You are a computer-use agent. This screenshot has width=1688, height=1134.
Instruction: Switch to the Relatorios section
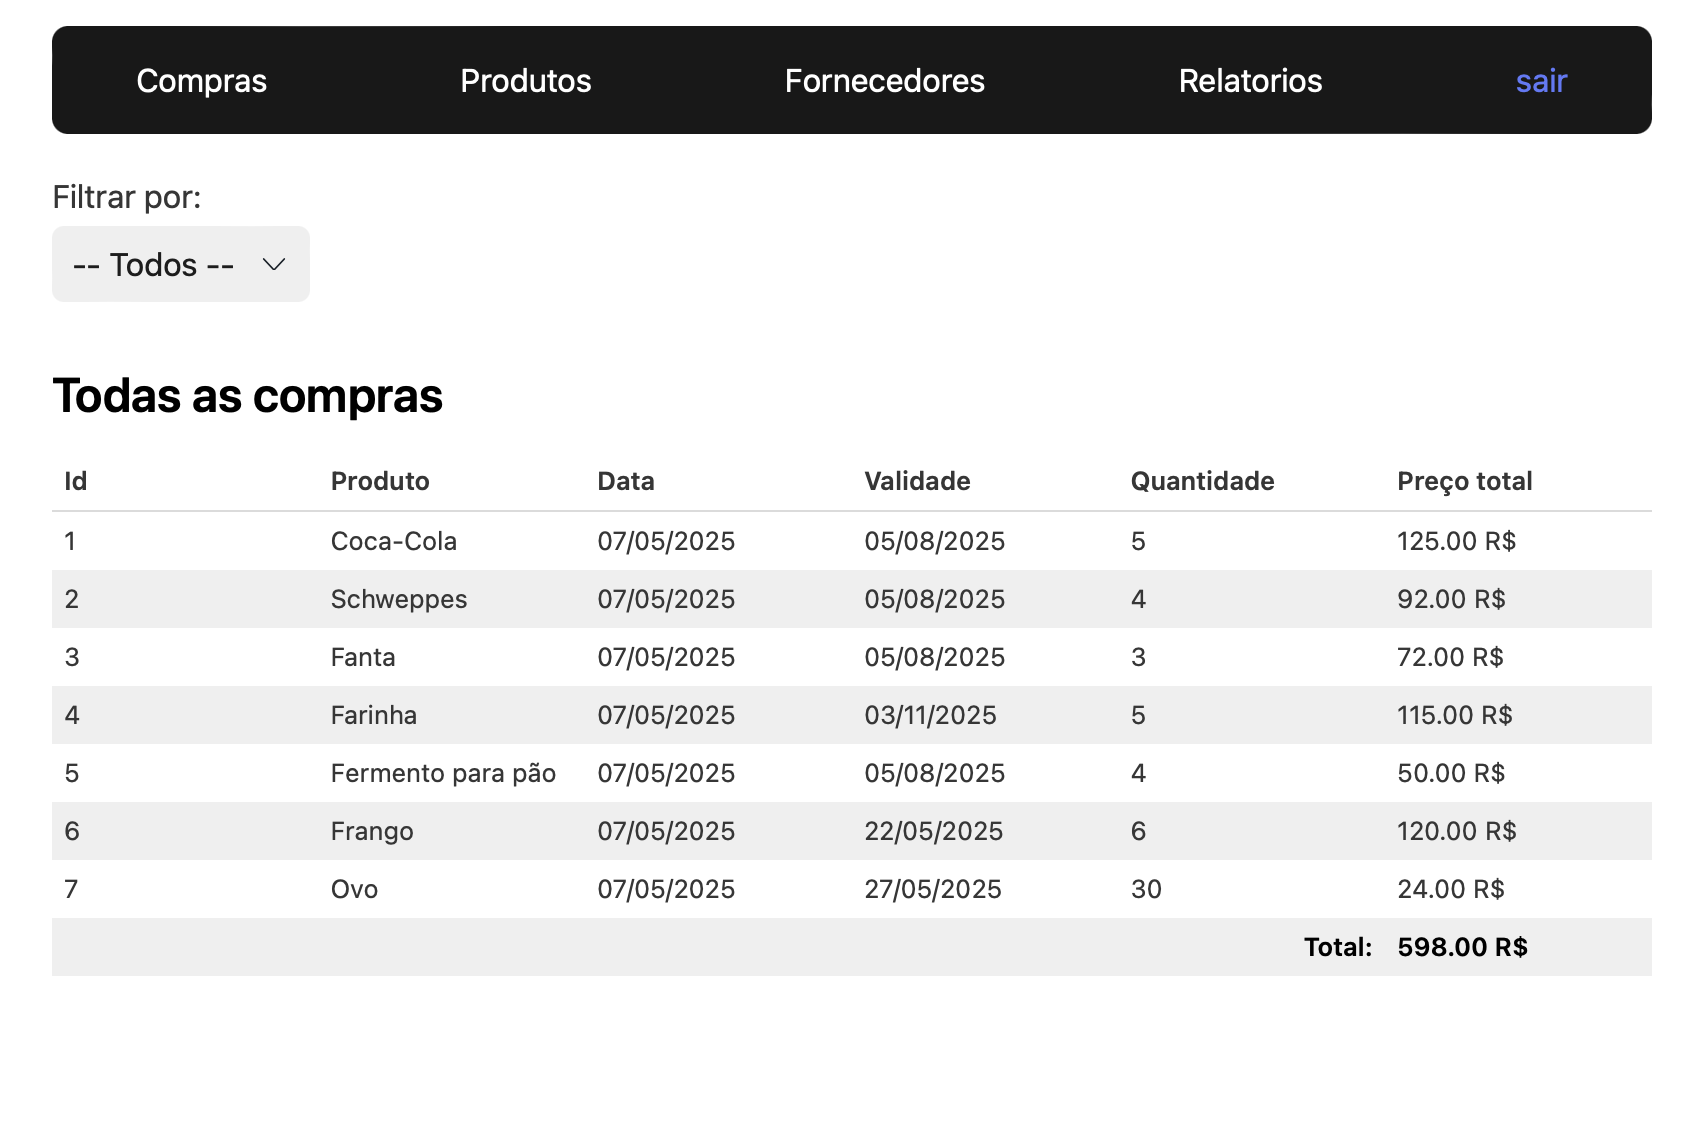[1250, 81]
